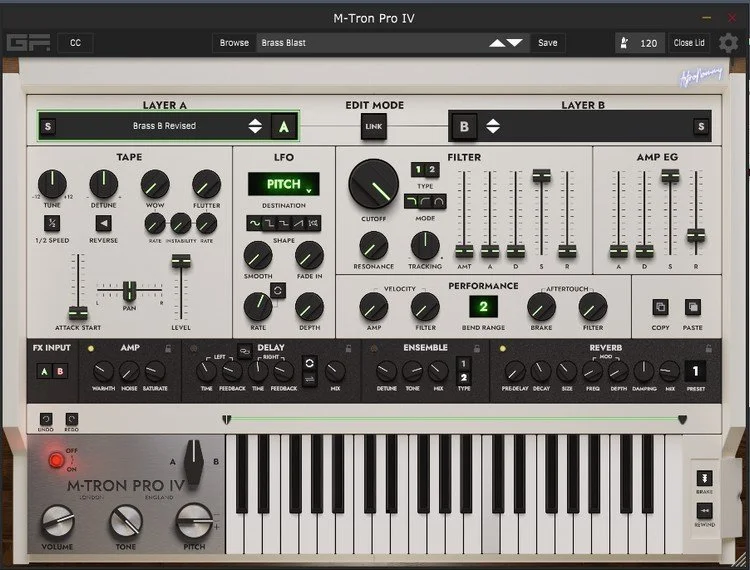The height and width of the screenshot is (570, 750).
Task: Select Layer A for editing
Action: pyautogui.click(x=284, y=127)
